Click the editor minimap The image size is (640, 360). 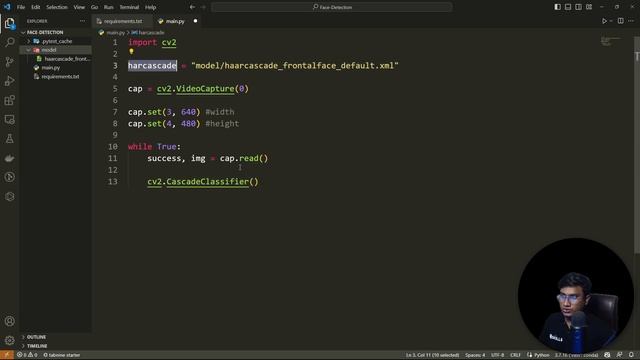[x=611, y=41]
